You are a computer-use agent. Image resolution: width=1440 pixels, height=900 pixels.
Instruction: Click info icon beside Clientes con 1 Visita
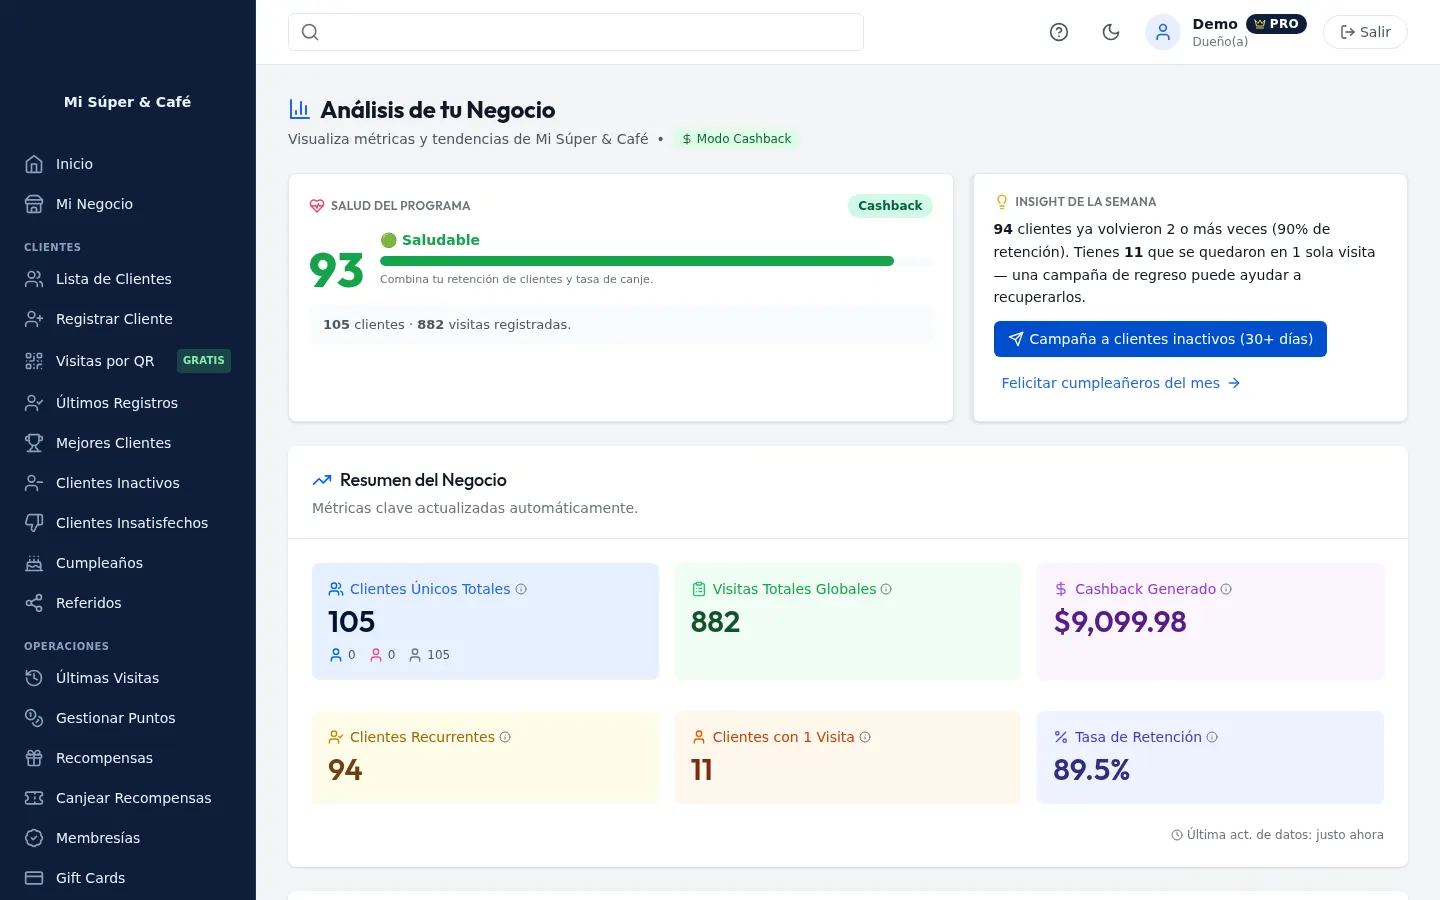tap(865, 737)
